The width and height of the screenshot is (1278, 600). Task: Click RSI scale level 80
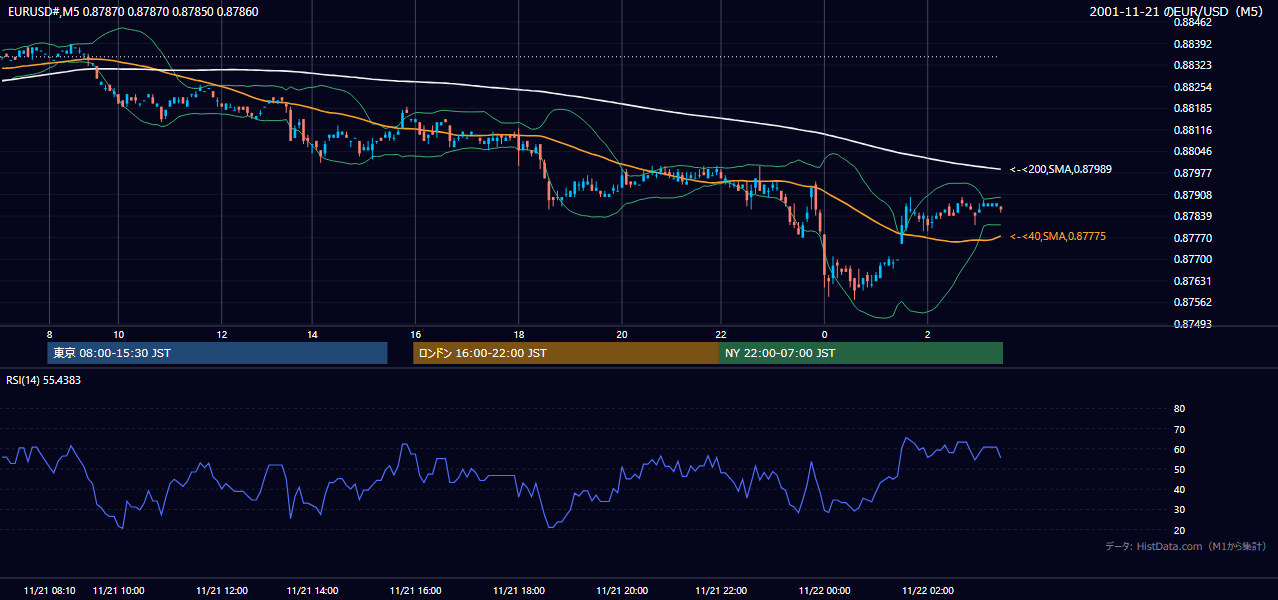click(1179, 408)
